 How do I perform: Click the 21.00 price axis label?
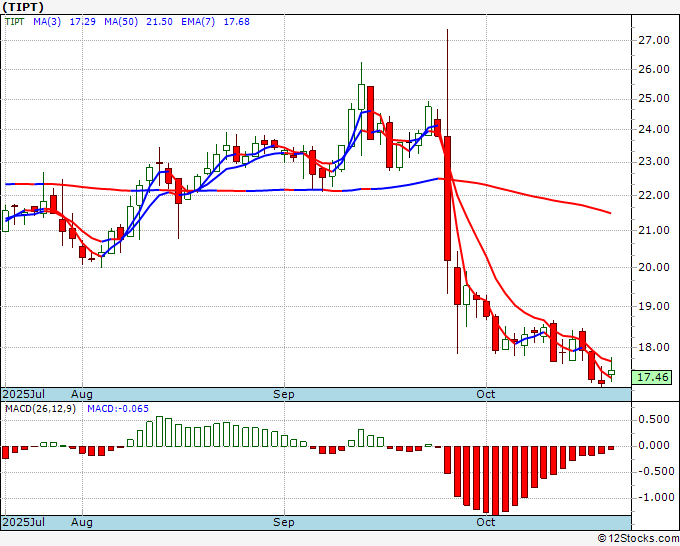pos(654,230)
